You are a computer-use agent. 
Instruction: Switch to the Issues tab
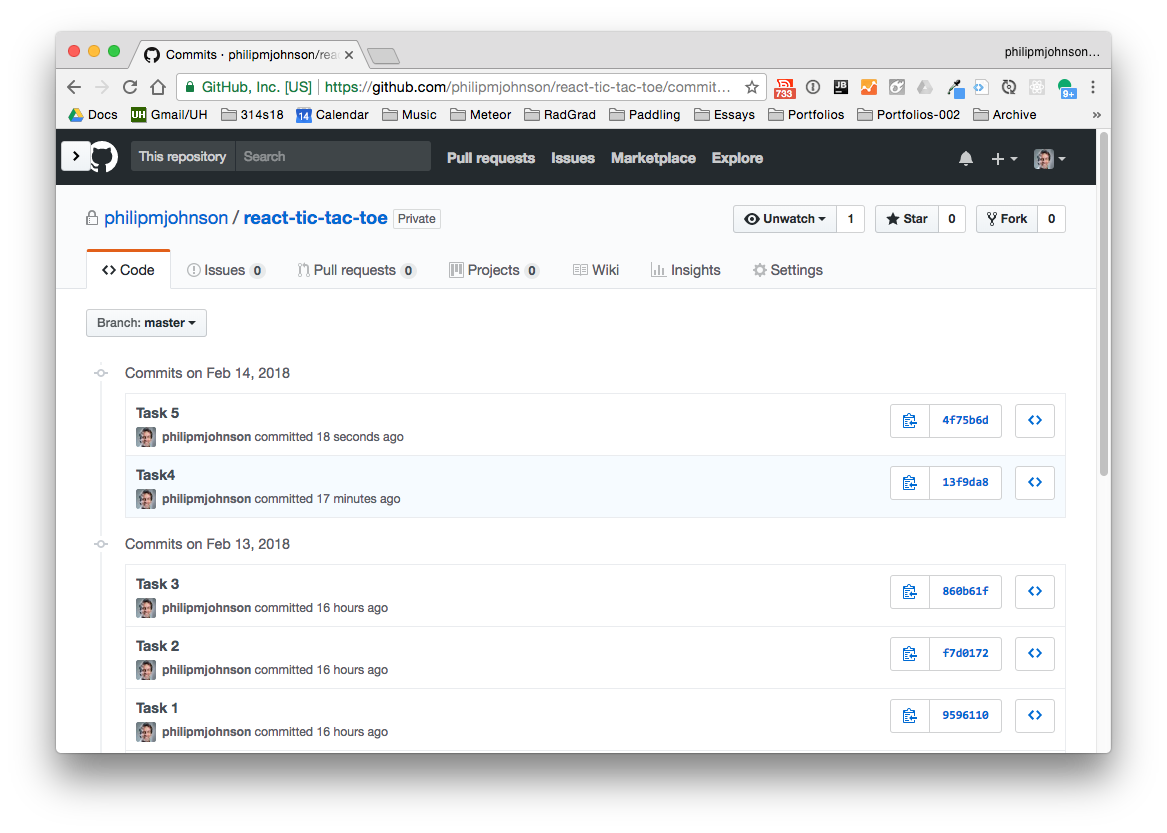tap(225, 270)
